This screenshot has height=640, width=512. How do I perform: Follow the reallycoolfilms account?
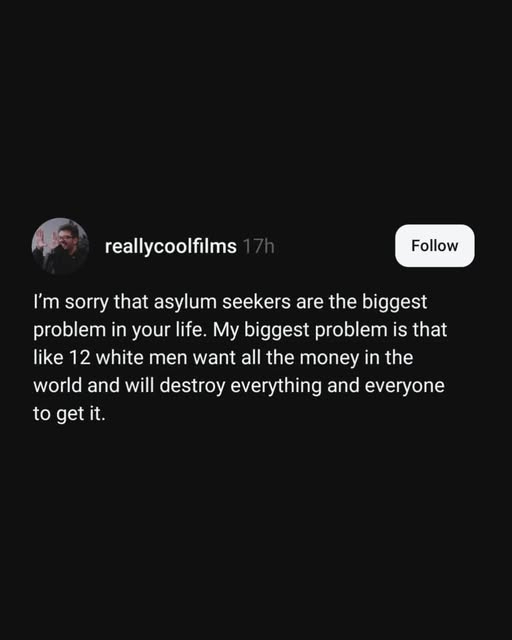434,246
